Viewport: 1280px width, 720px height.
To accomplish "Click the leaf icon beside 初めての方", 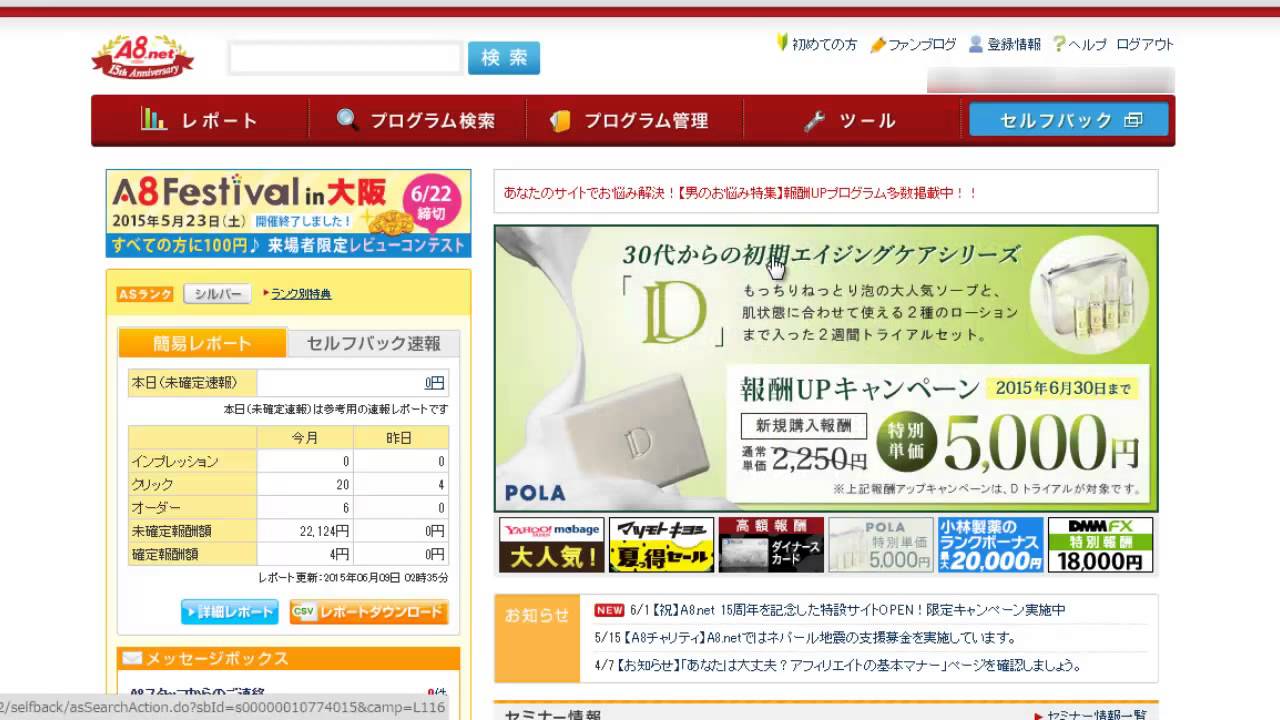I will click(x=783, y=43).
